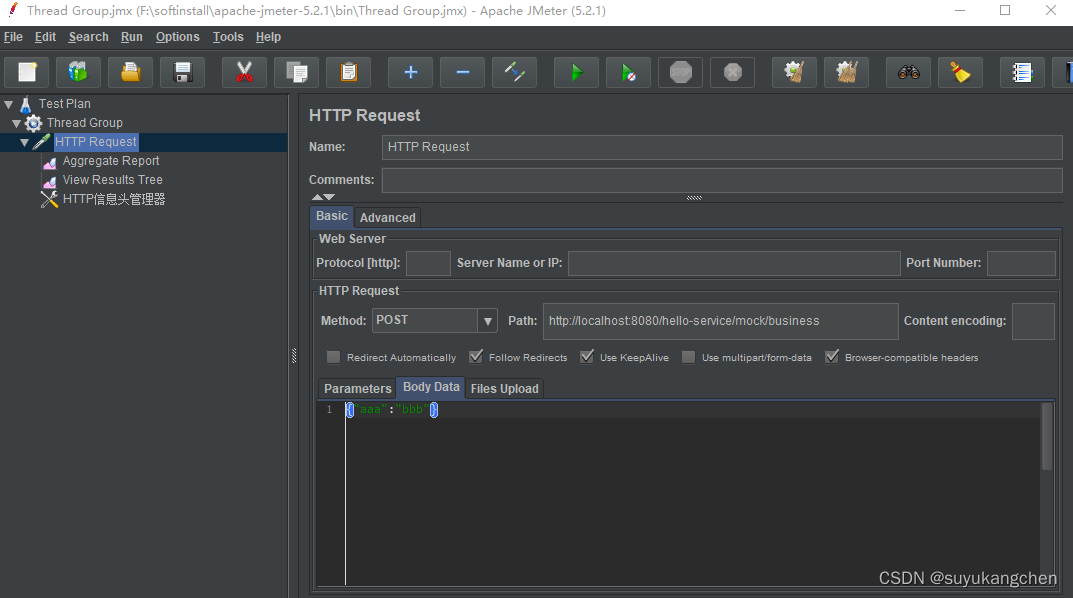Click the Open file folder icon

point(131,73)
